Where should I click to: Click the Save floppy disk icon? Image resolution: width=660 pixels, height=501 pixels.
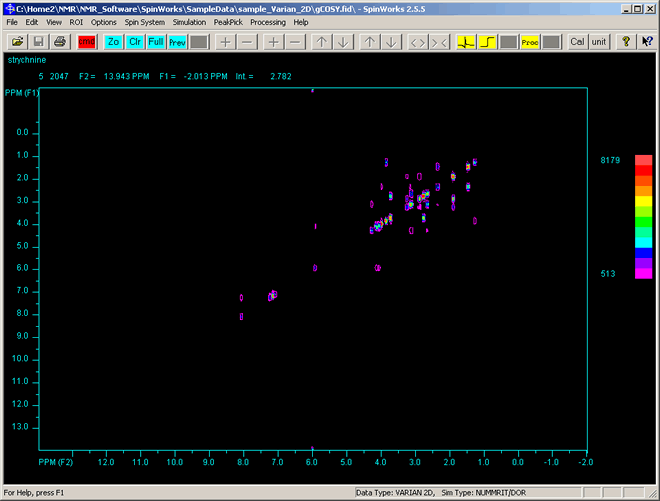tap(39, 42)
